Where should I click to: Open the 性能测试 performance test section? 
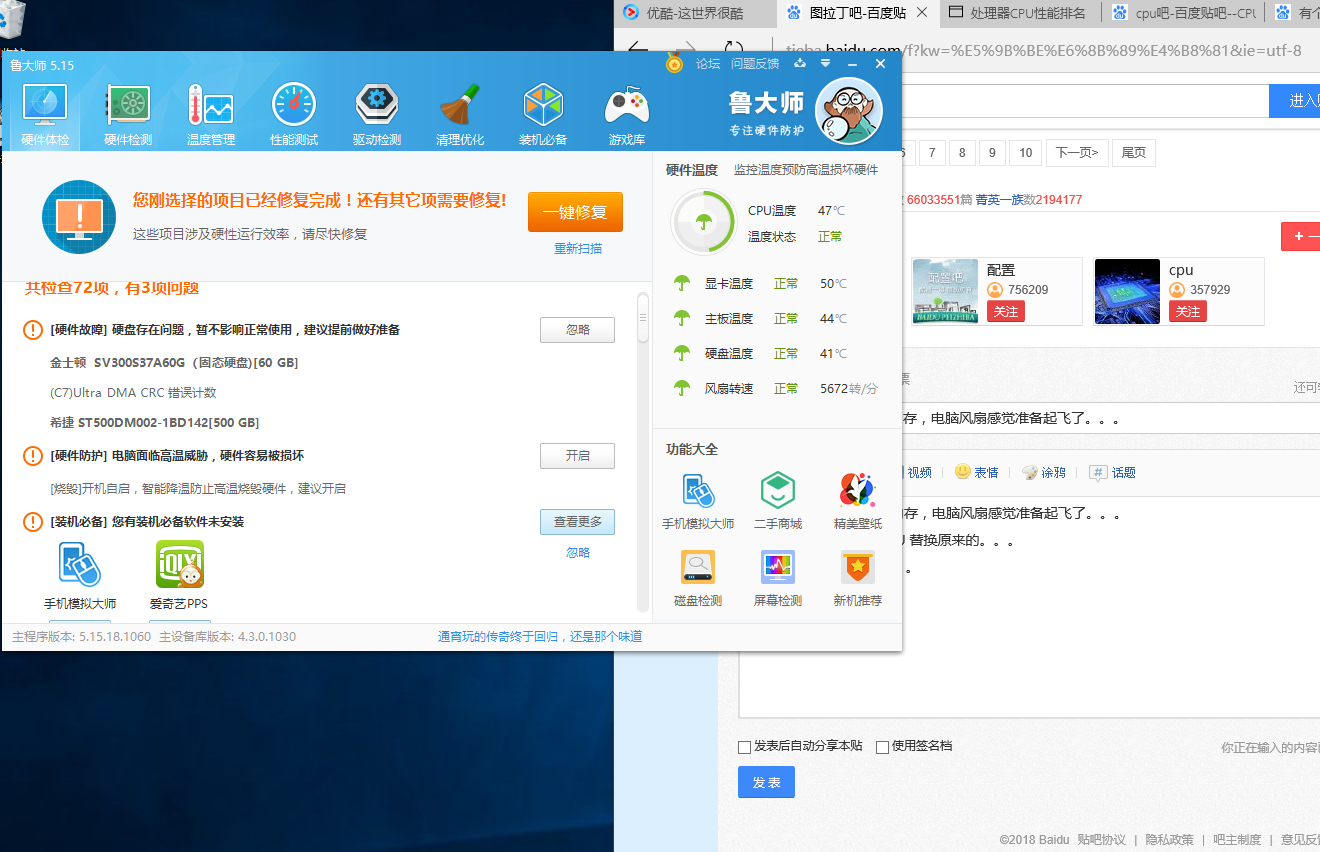(294, 114)
